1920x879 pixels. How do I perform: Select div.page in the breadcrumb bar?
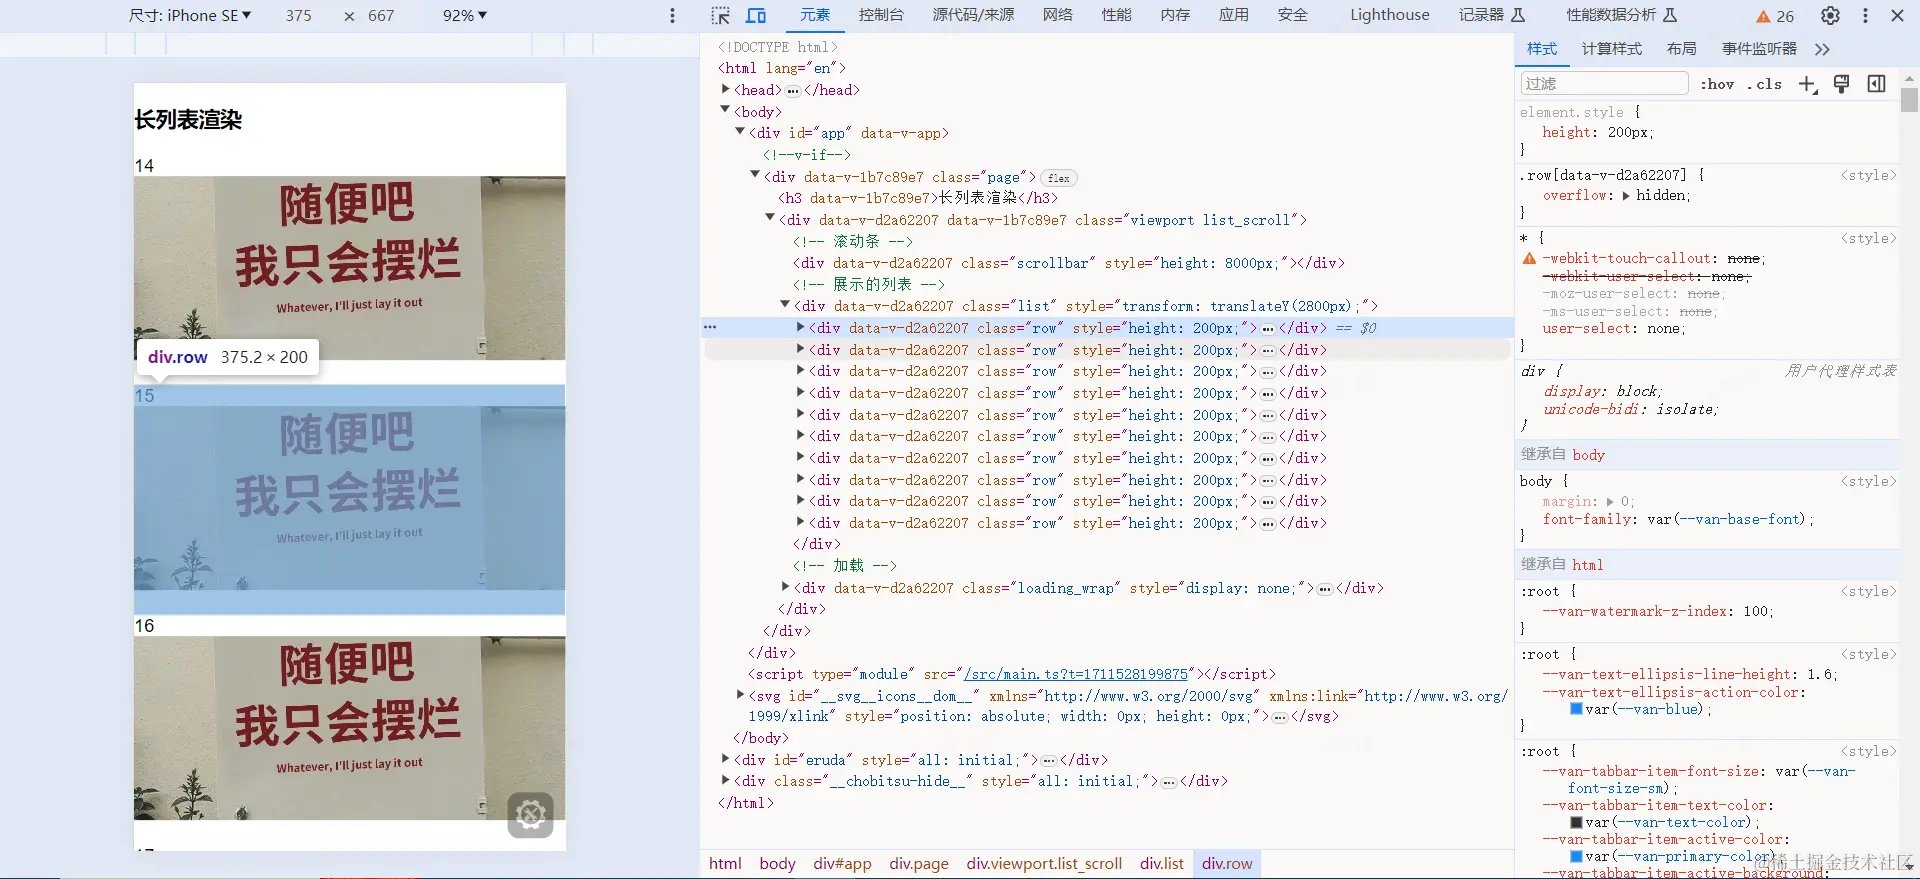[x=919, y=864]
